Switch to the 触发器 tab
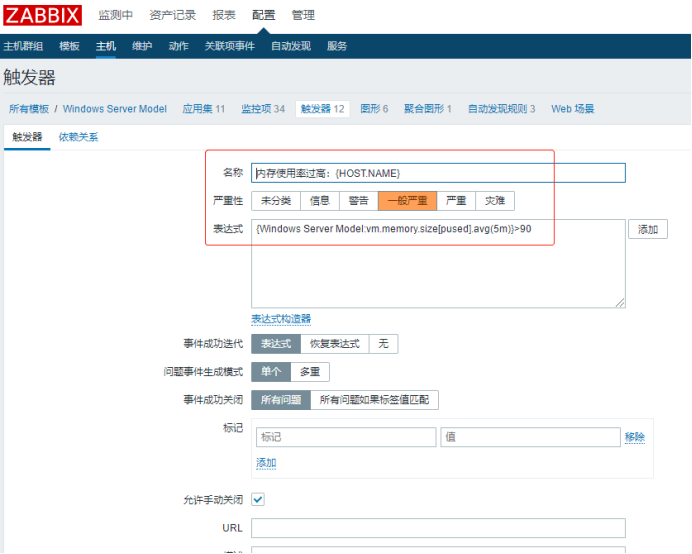This screenshot has height=554, width=692. 27,137
